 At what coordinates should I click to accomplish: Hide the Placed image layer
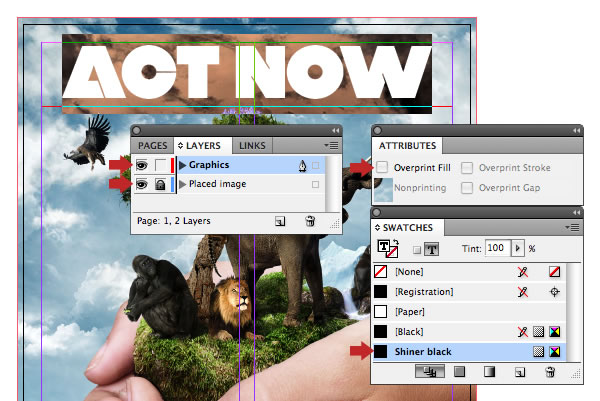coord(142,184)
